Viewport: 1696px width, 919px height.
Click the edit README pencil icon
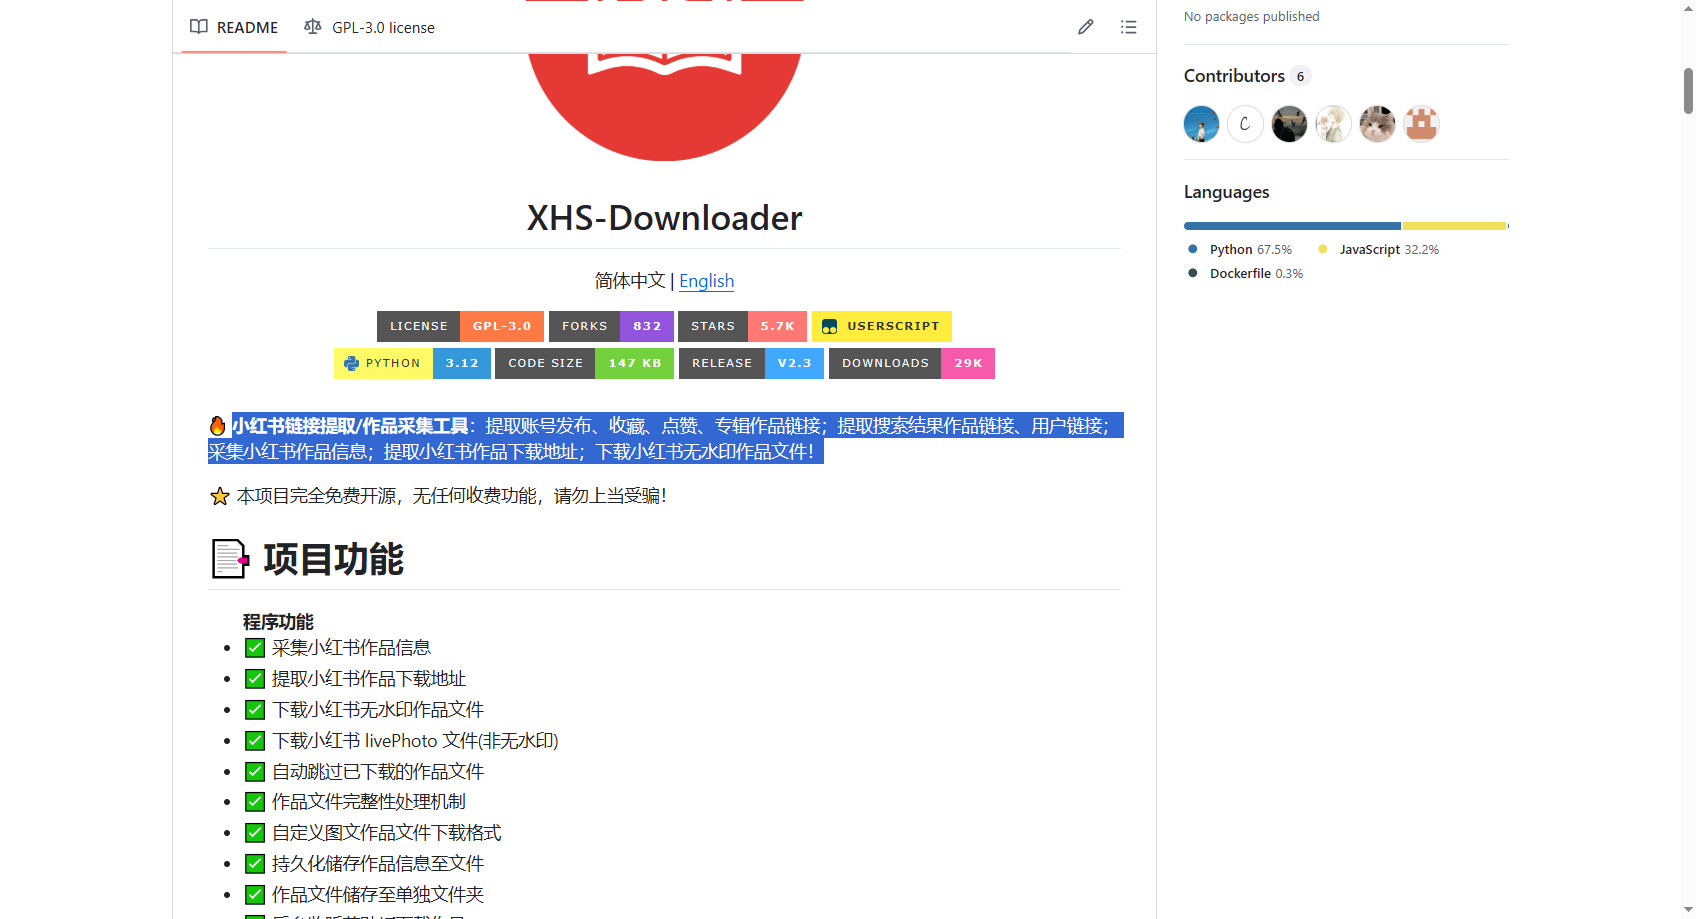[1086, 27]
